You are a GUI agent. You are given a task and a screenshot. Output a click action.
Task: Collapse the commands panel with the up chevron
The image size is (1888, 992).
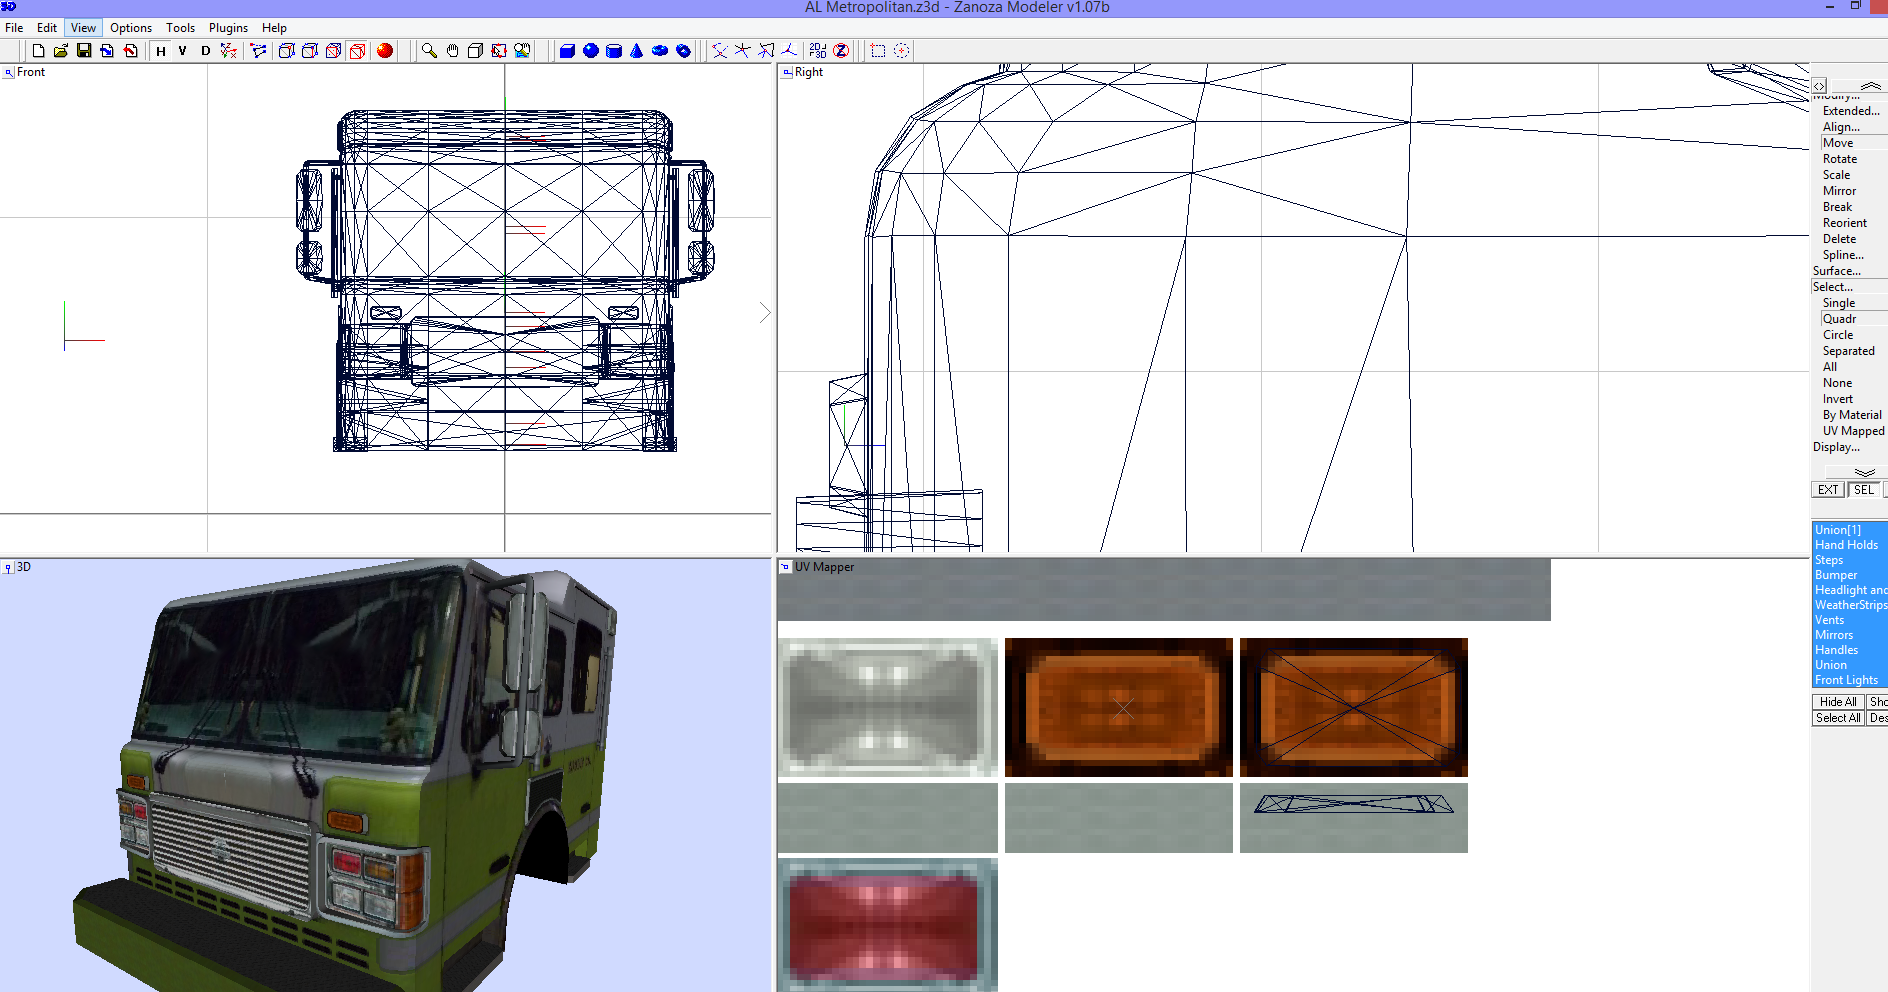coord(1869,85)
